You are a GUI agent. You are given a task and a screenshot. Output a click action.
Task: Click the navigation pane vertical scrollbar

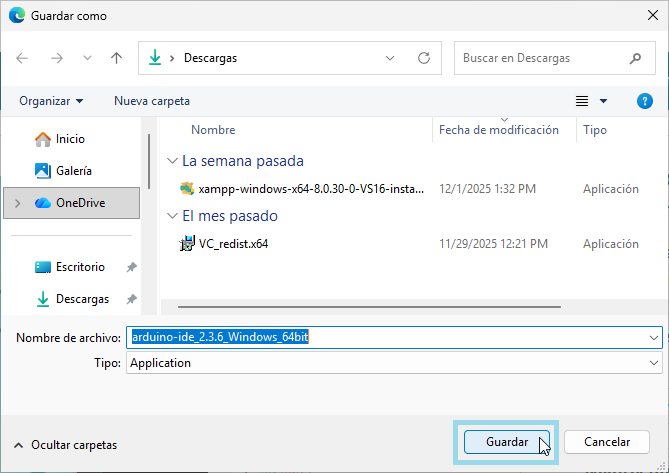pos(149,161)
